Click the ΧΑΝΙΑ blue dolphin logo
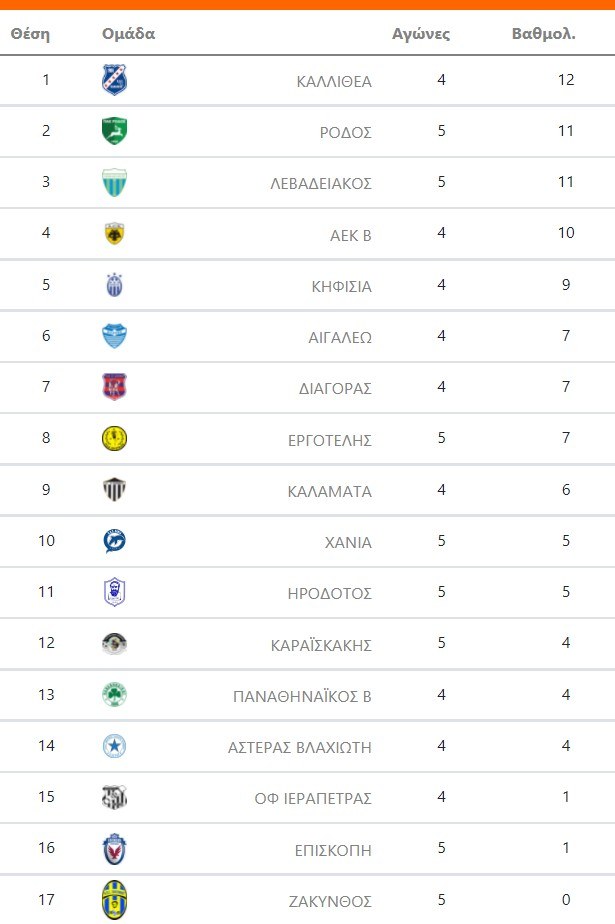This screenshot has width=615, height=924. pos(115,541)
